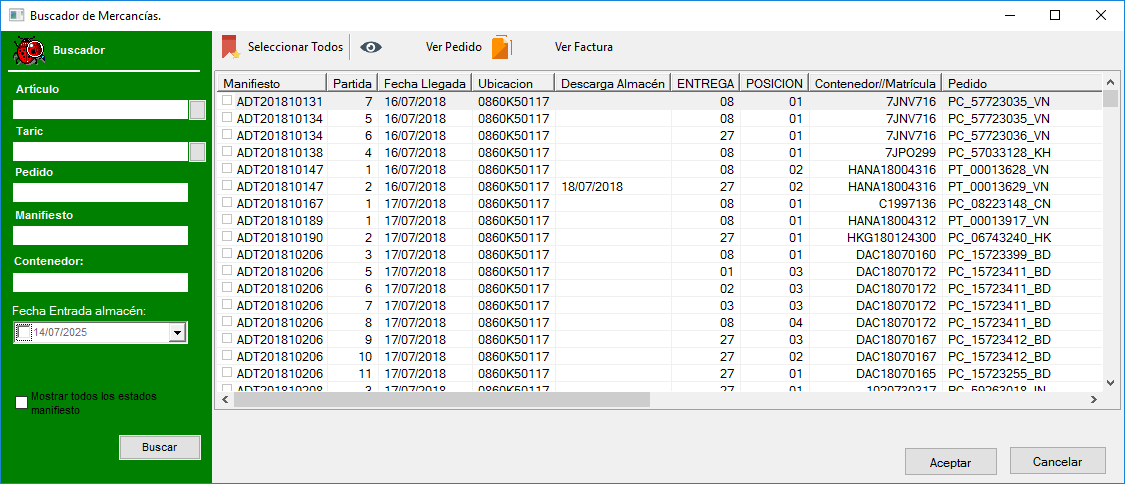Click the app icon in title bar
The image size is (1125, 484).
pos(16,15)
